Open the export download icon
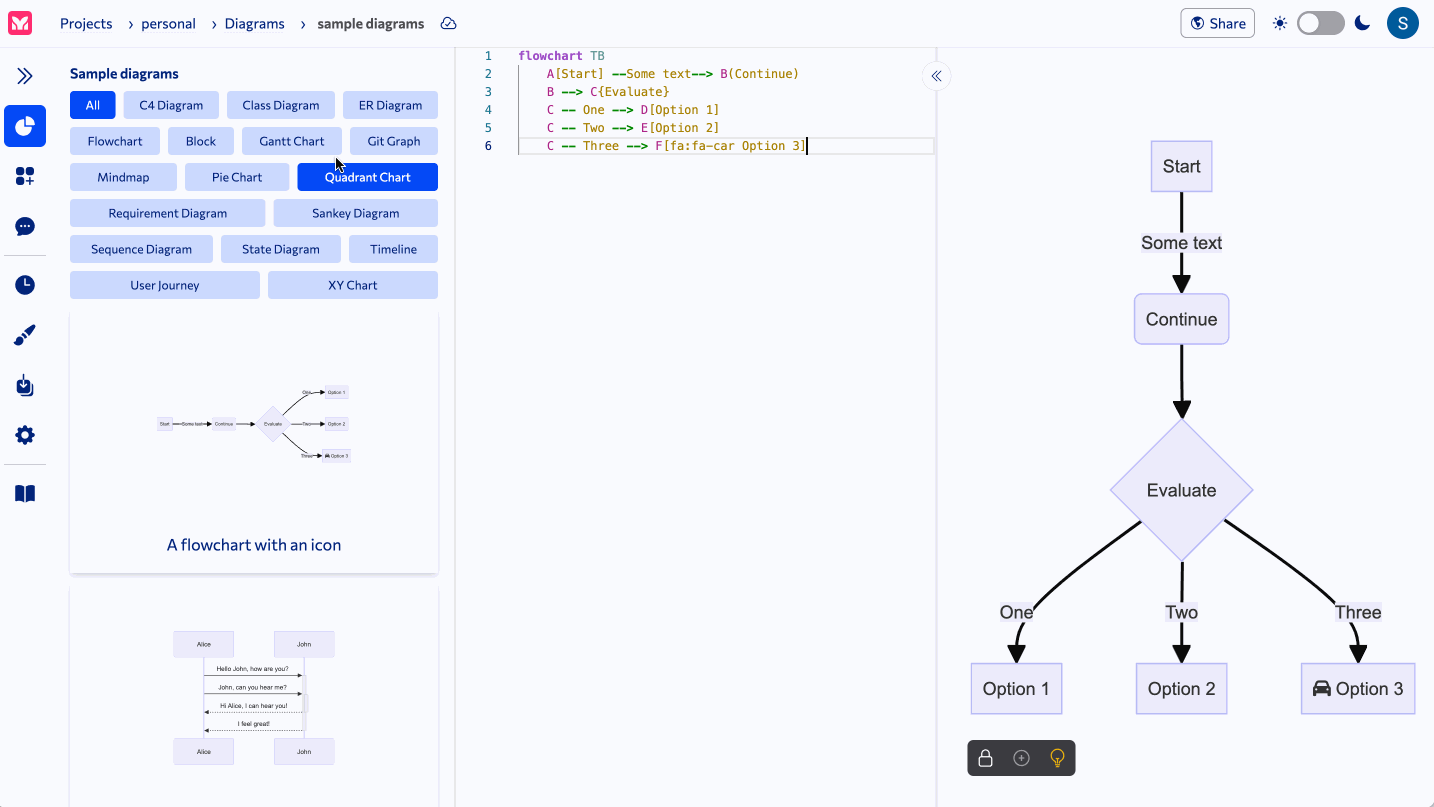 pos(25,385)
